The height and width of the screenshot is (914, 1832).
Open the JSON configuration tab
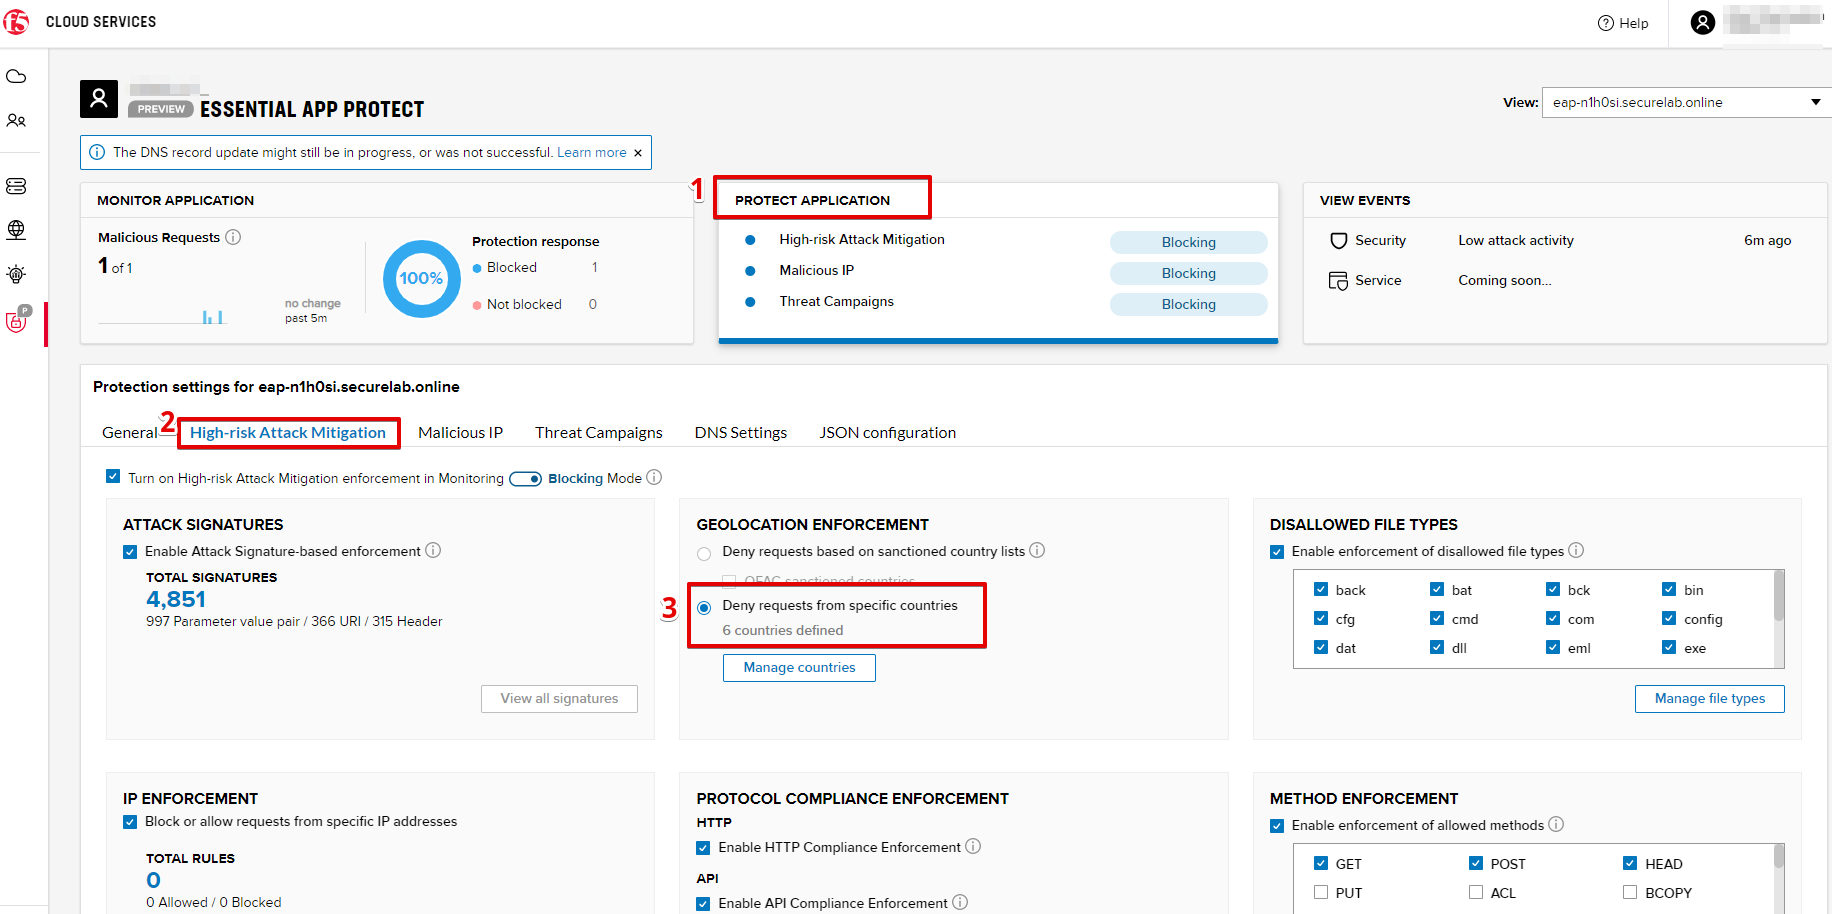tap(888, 433)
